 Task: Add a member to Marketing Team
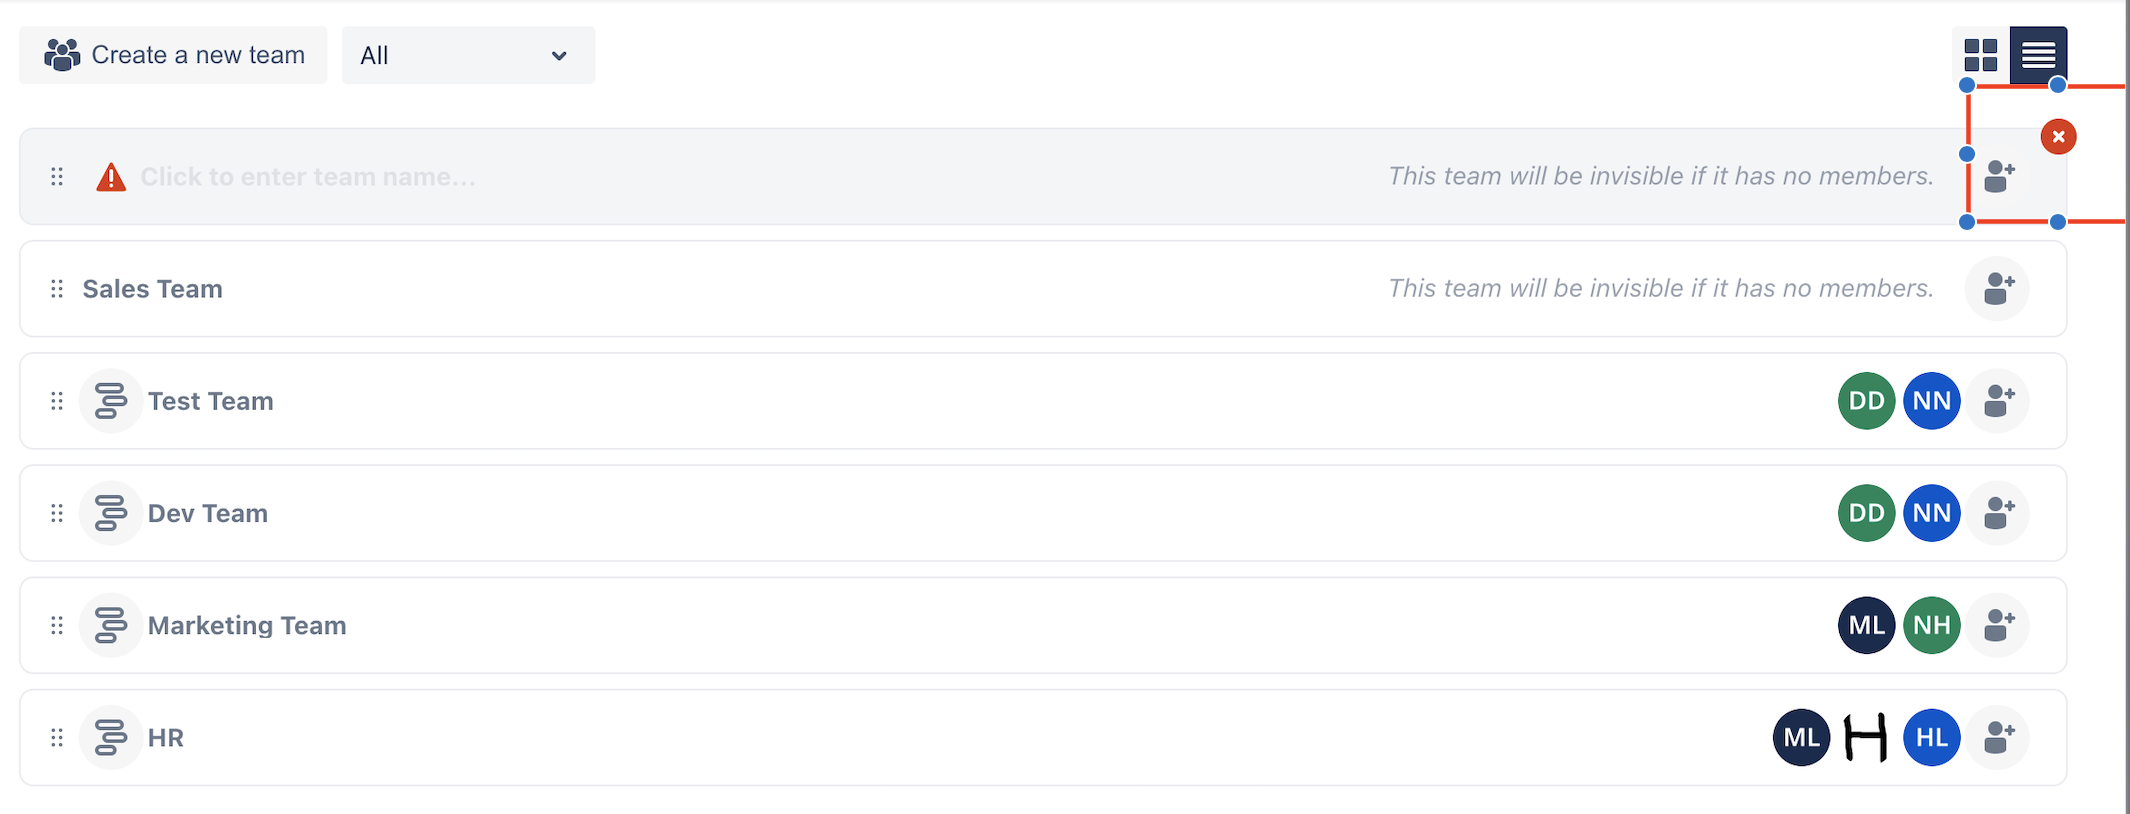(1998, 625)
